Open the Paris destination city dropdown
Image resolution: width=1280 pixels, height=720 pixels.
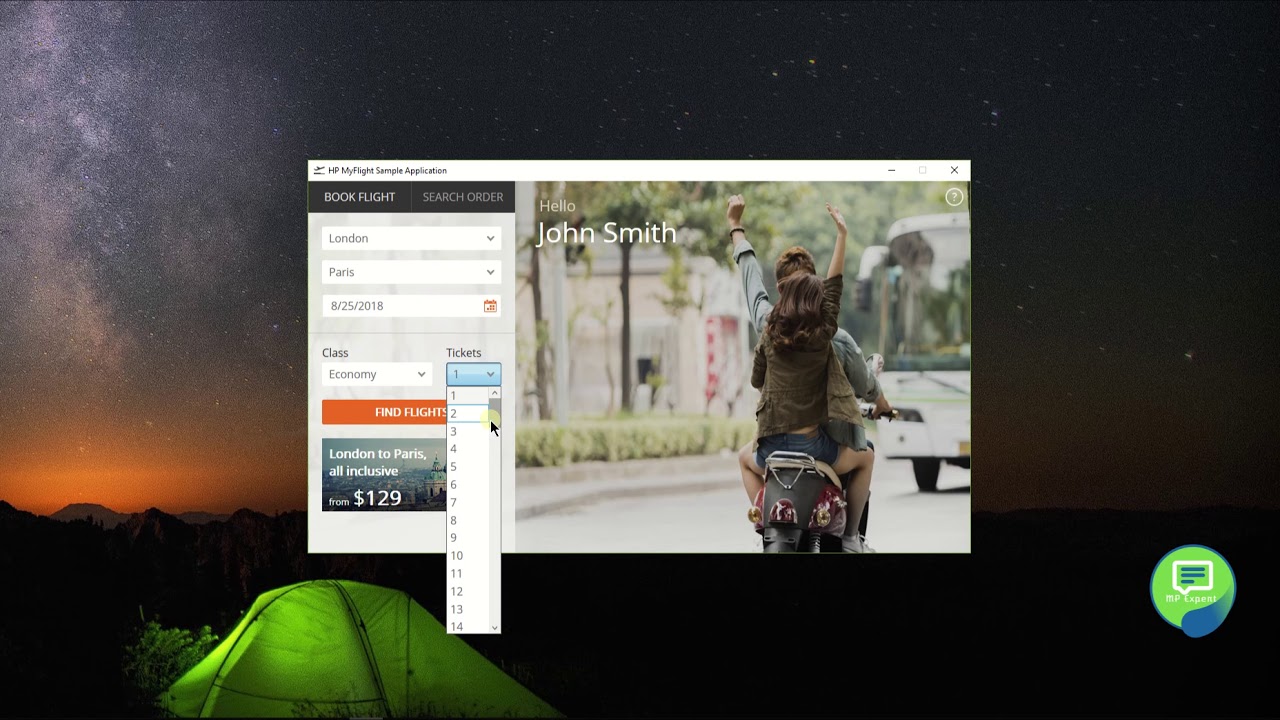[x=411, y=272]
